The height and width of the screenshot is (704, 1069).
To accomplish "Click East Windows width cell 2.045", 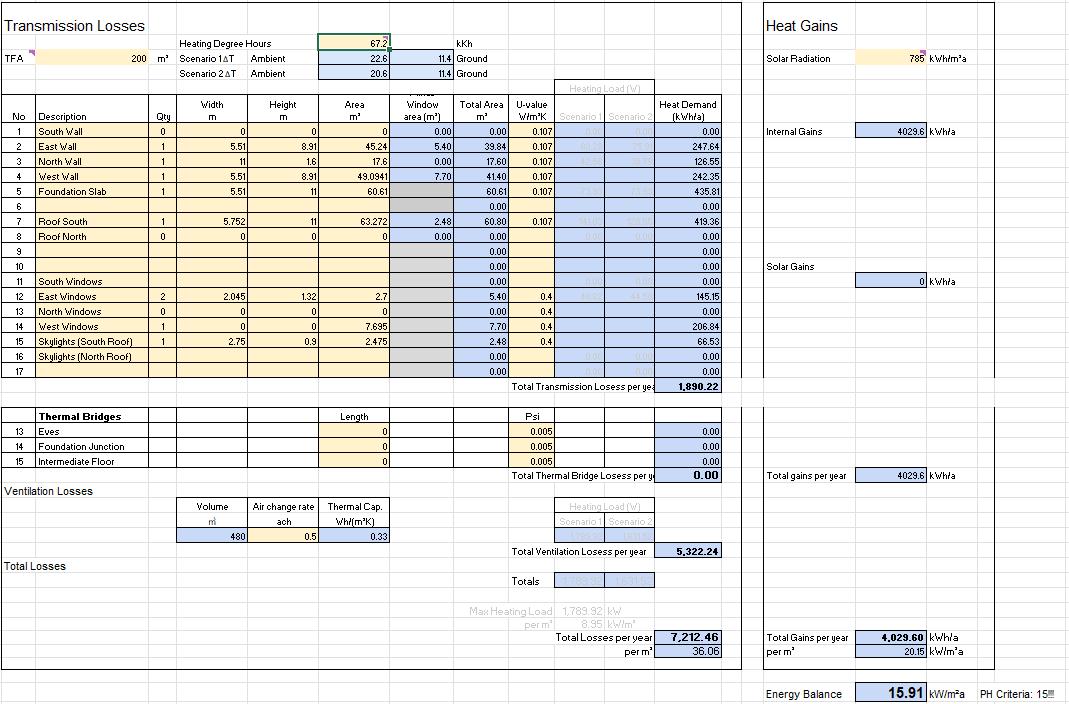I will tap(212, 296).
